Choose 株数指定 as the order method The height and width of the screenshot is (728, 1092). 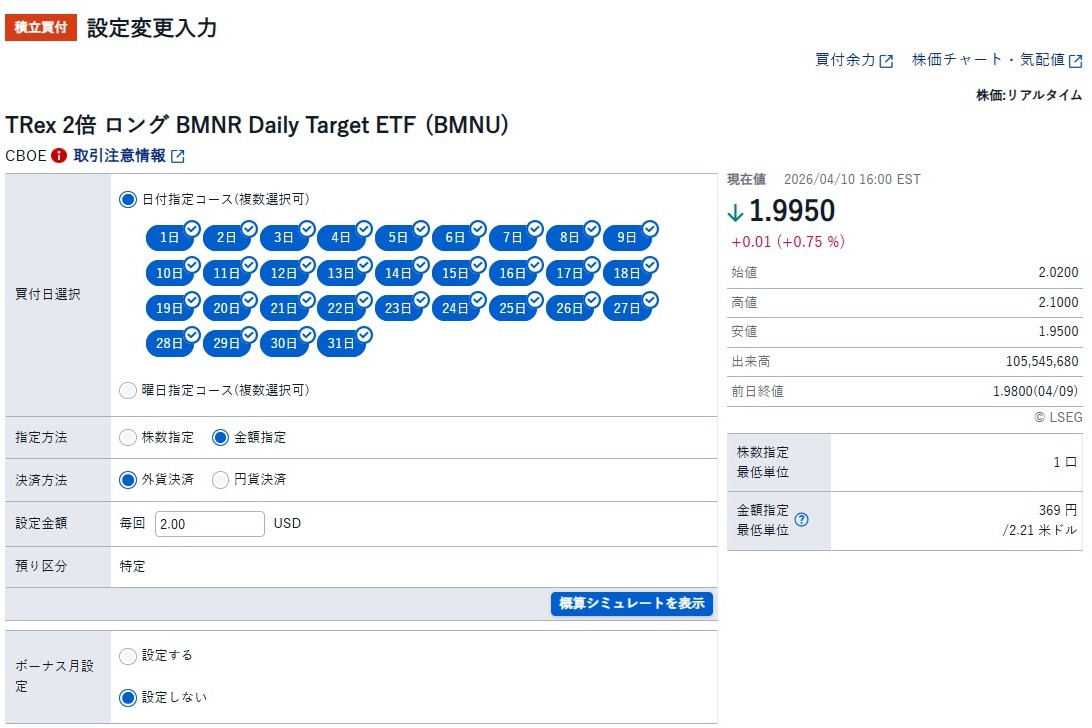[x=128, y=437]
